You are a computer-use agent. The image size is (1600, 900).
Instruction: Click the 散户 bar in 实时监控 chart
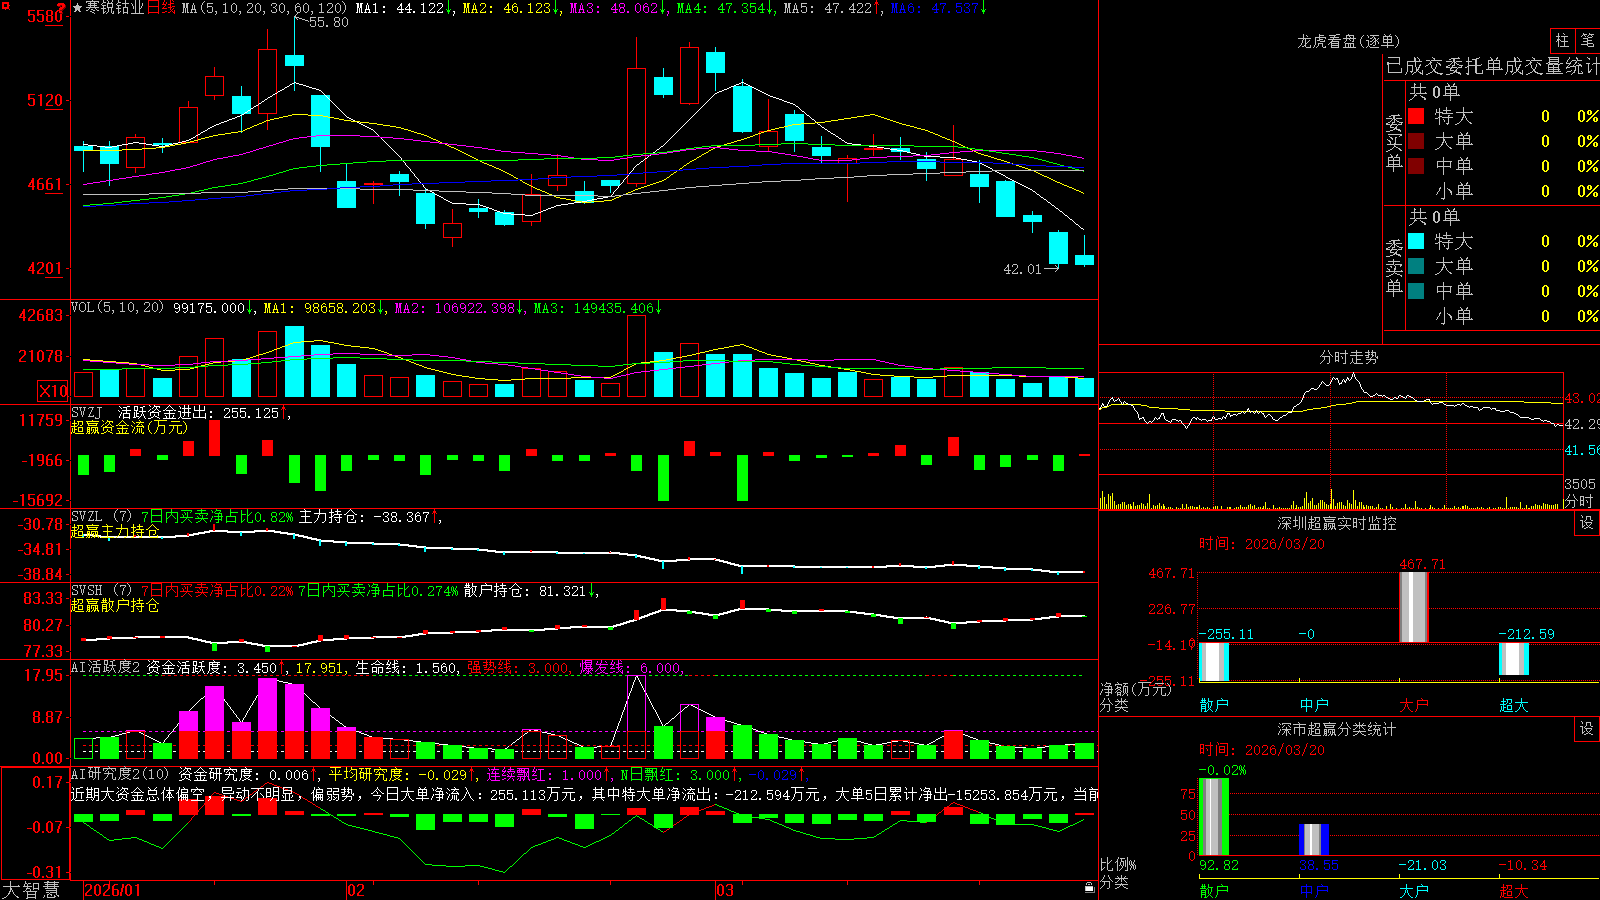tap(1214, 662)
